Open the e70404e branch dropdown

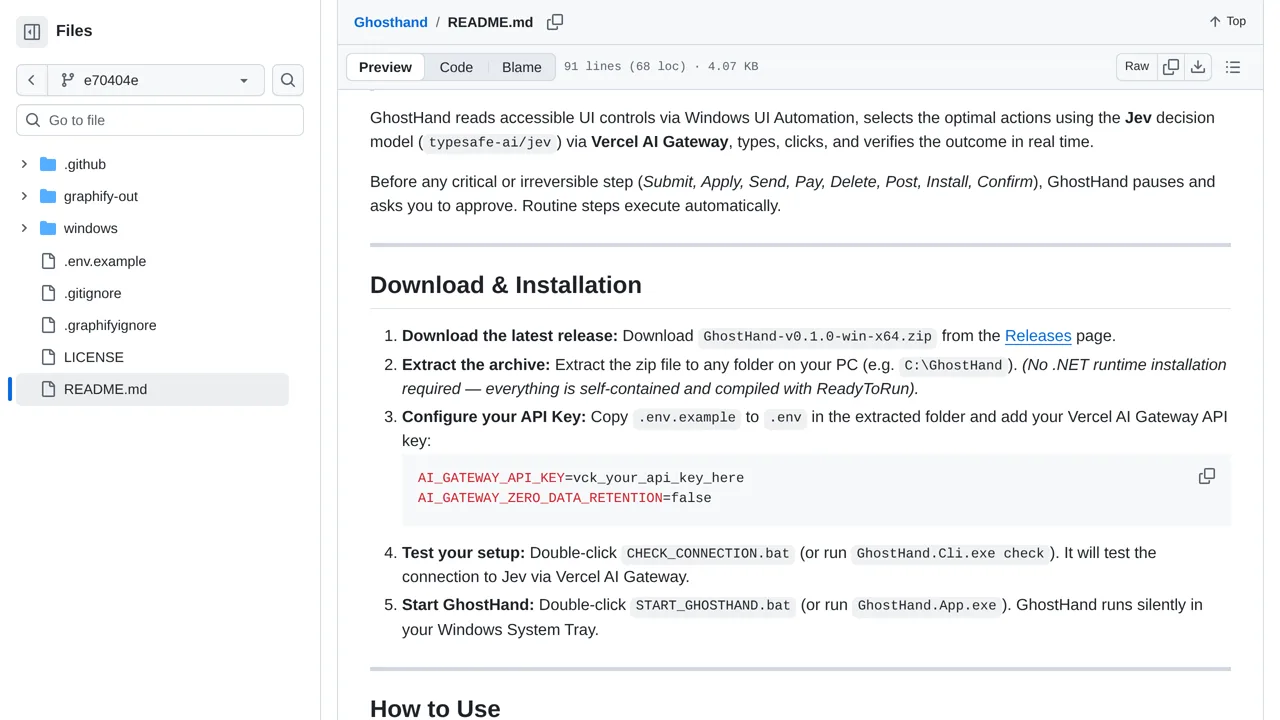click(x=156, y=80)
